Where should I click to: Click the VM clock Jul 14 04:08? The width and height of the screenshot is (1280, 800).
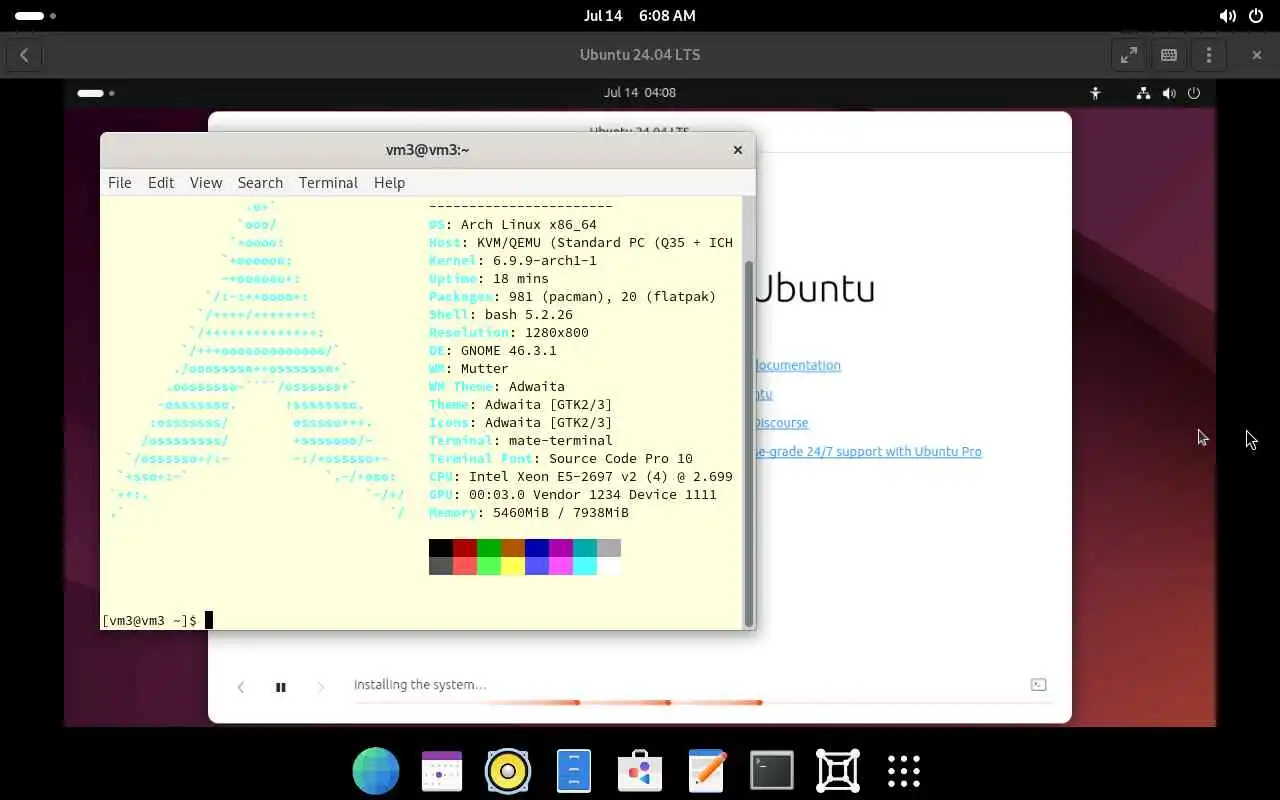click(x=640, y=93)
